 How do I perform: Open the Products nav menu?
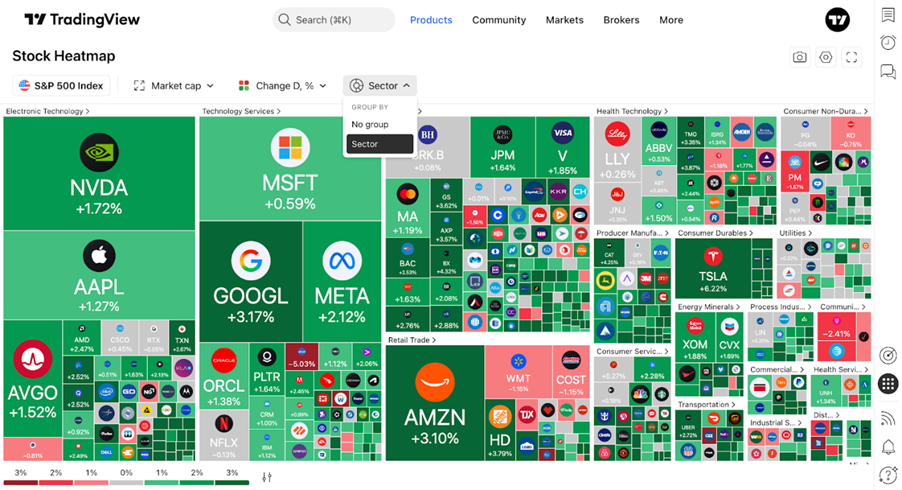pos(431,20)
